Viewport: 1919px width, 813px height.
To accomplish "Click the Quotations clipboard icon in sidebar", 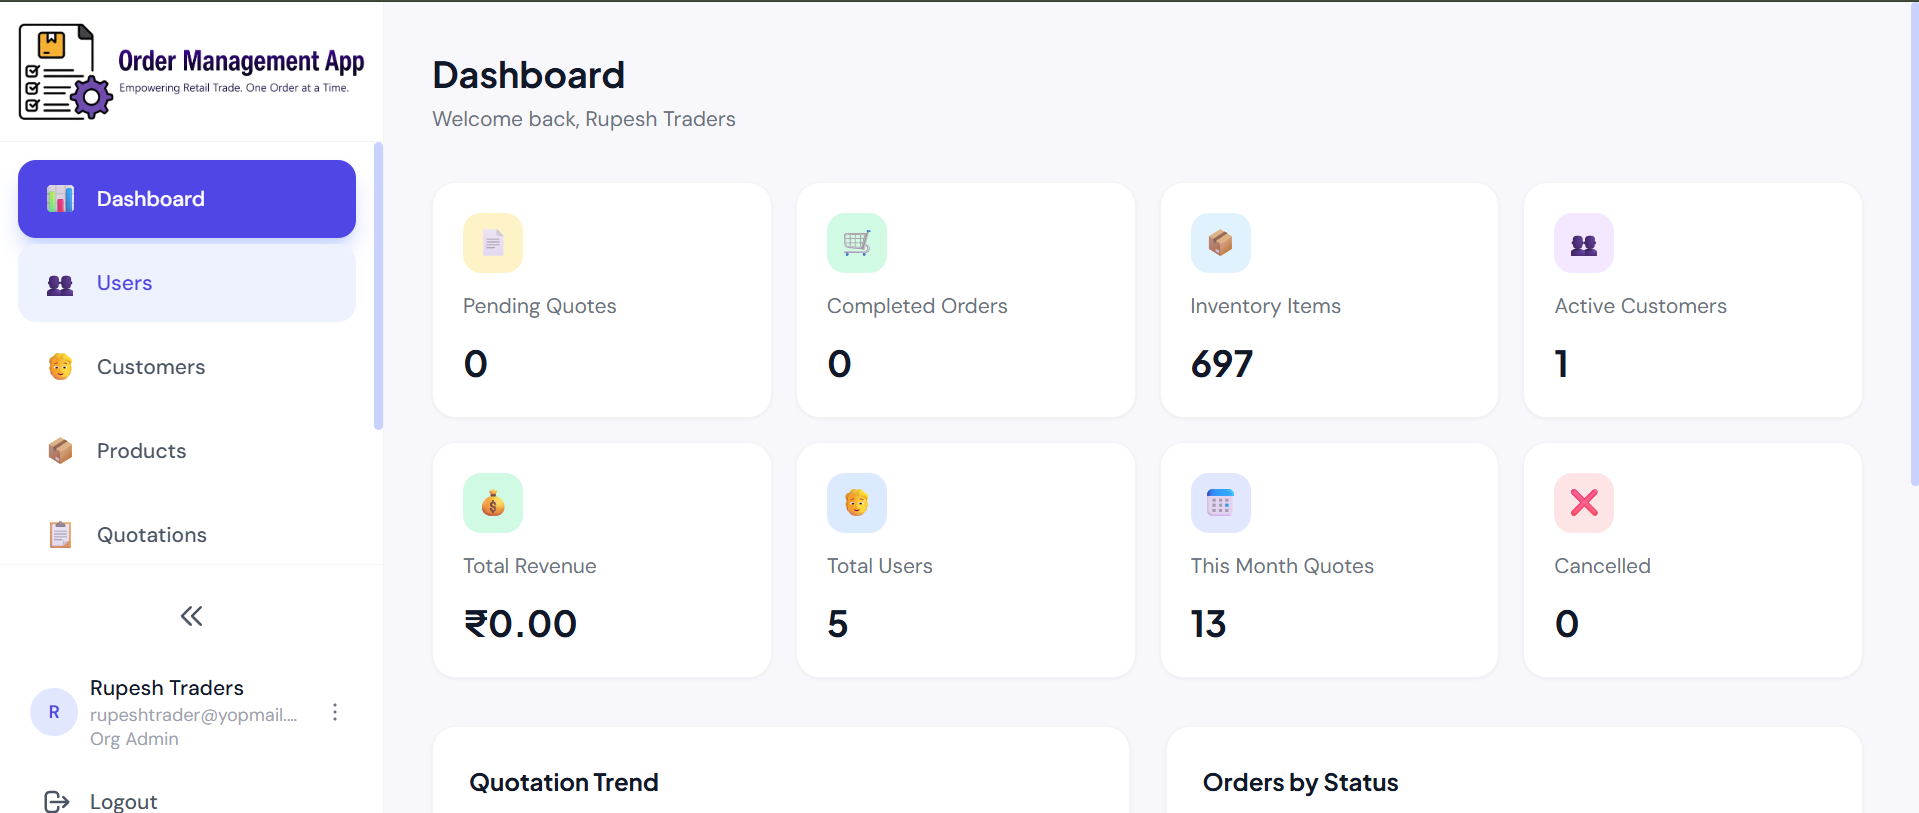I will (60, 535).
